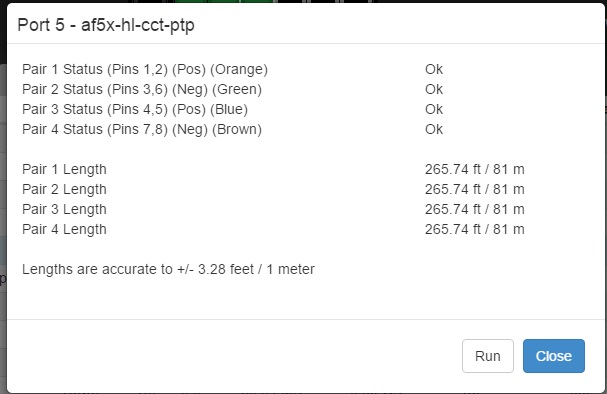Select the Pair 3 Status Blue label
The width and height of the screenshot is (607, 394).
point(135,109)
